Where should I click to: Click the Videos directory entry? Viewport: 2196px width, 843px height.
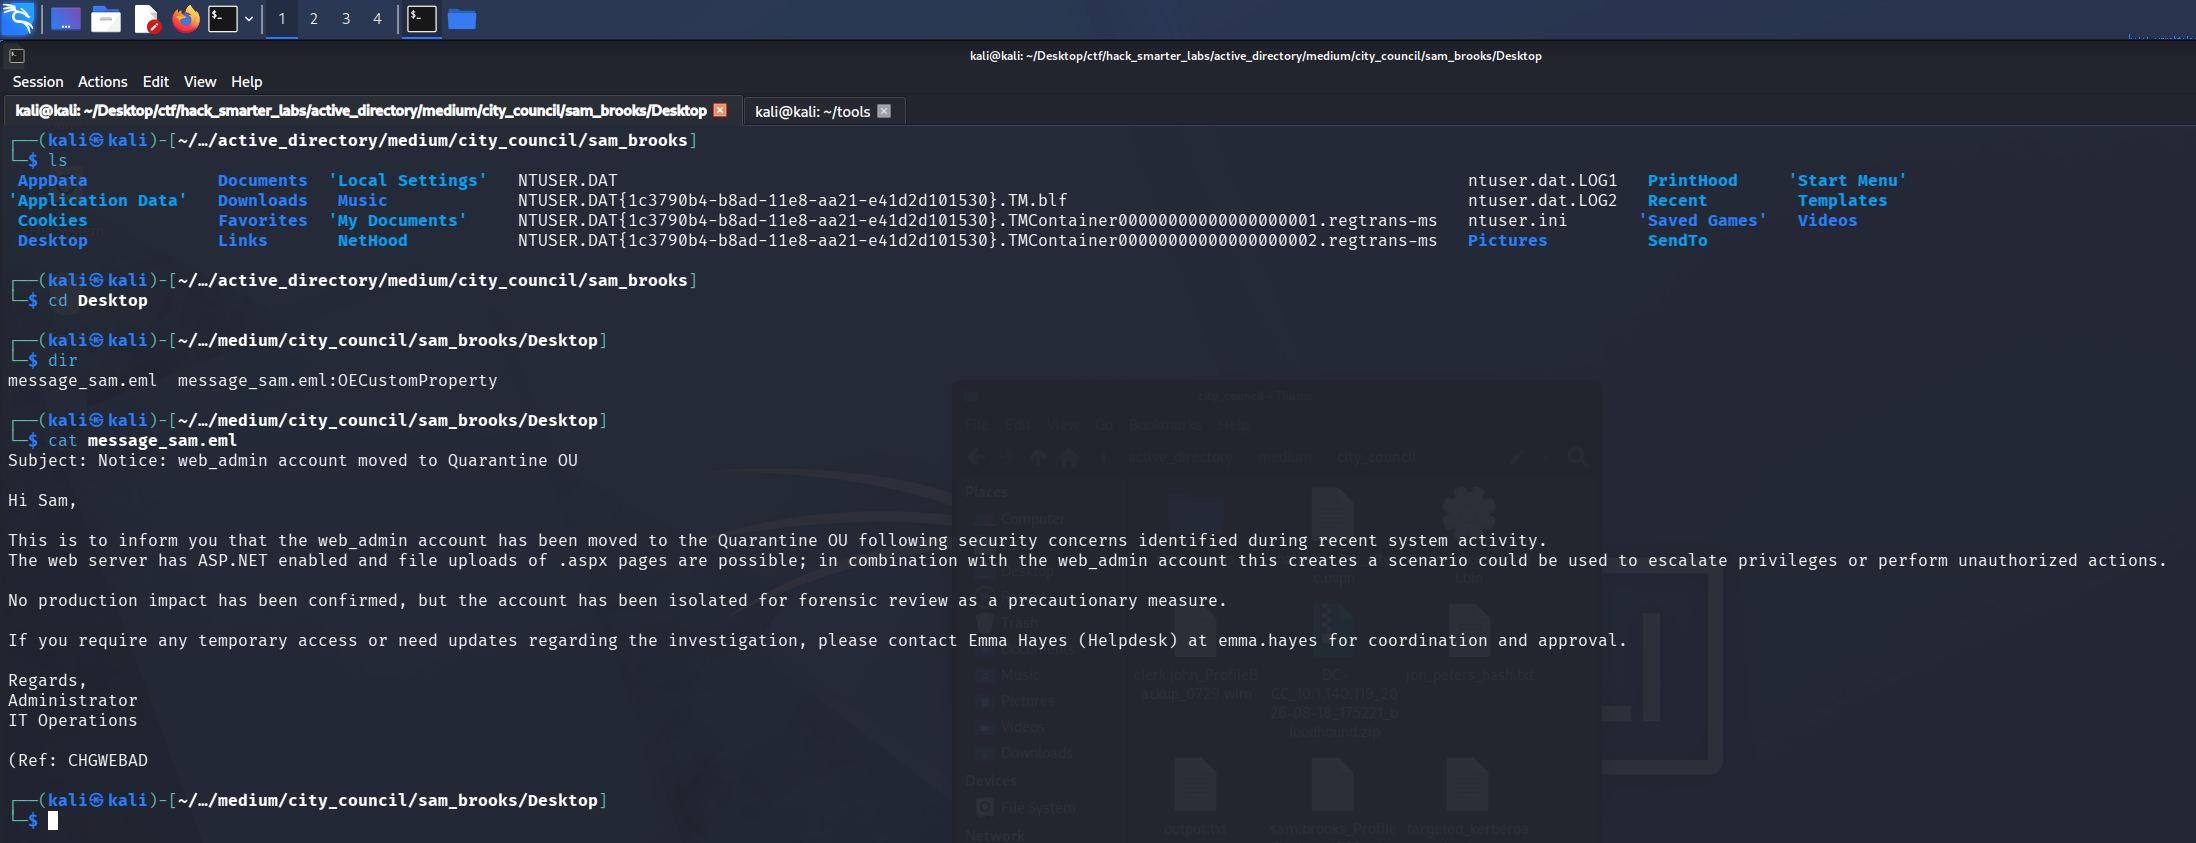(x=1828, y=221)
